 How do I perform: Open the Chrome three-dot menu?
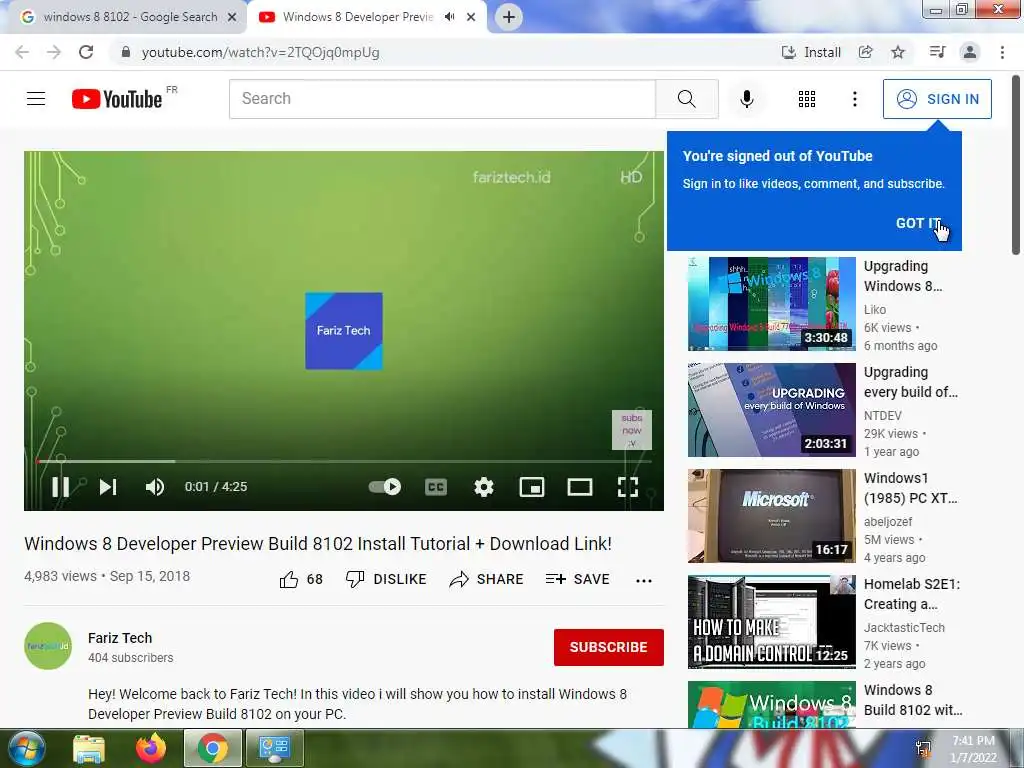(x=1002, y=52)
